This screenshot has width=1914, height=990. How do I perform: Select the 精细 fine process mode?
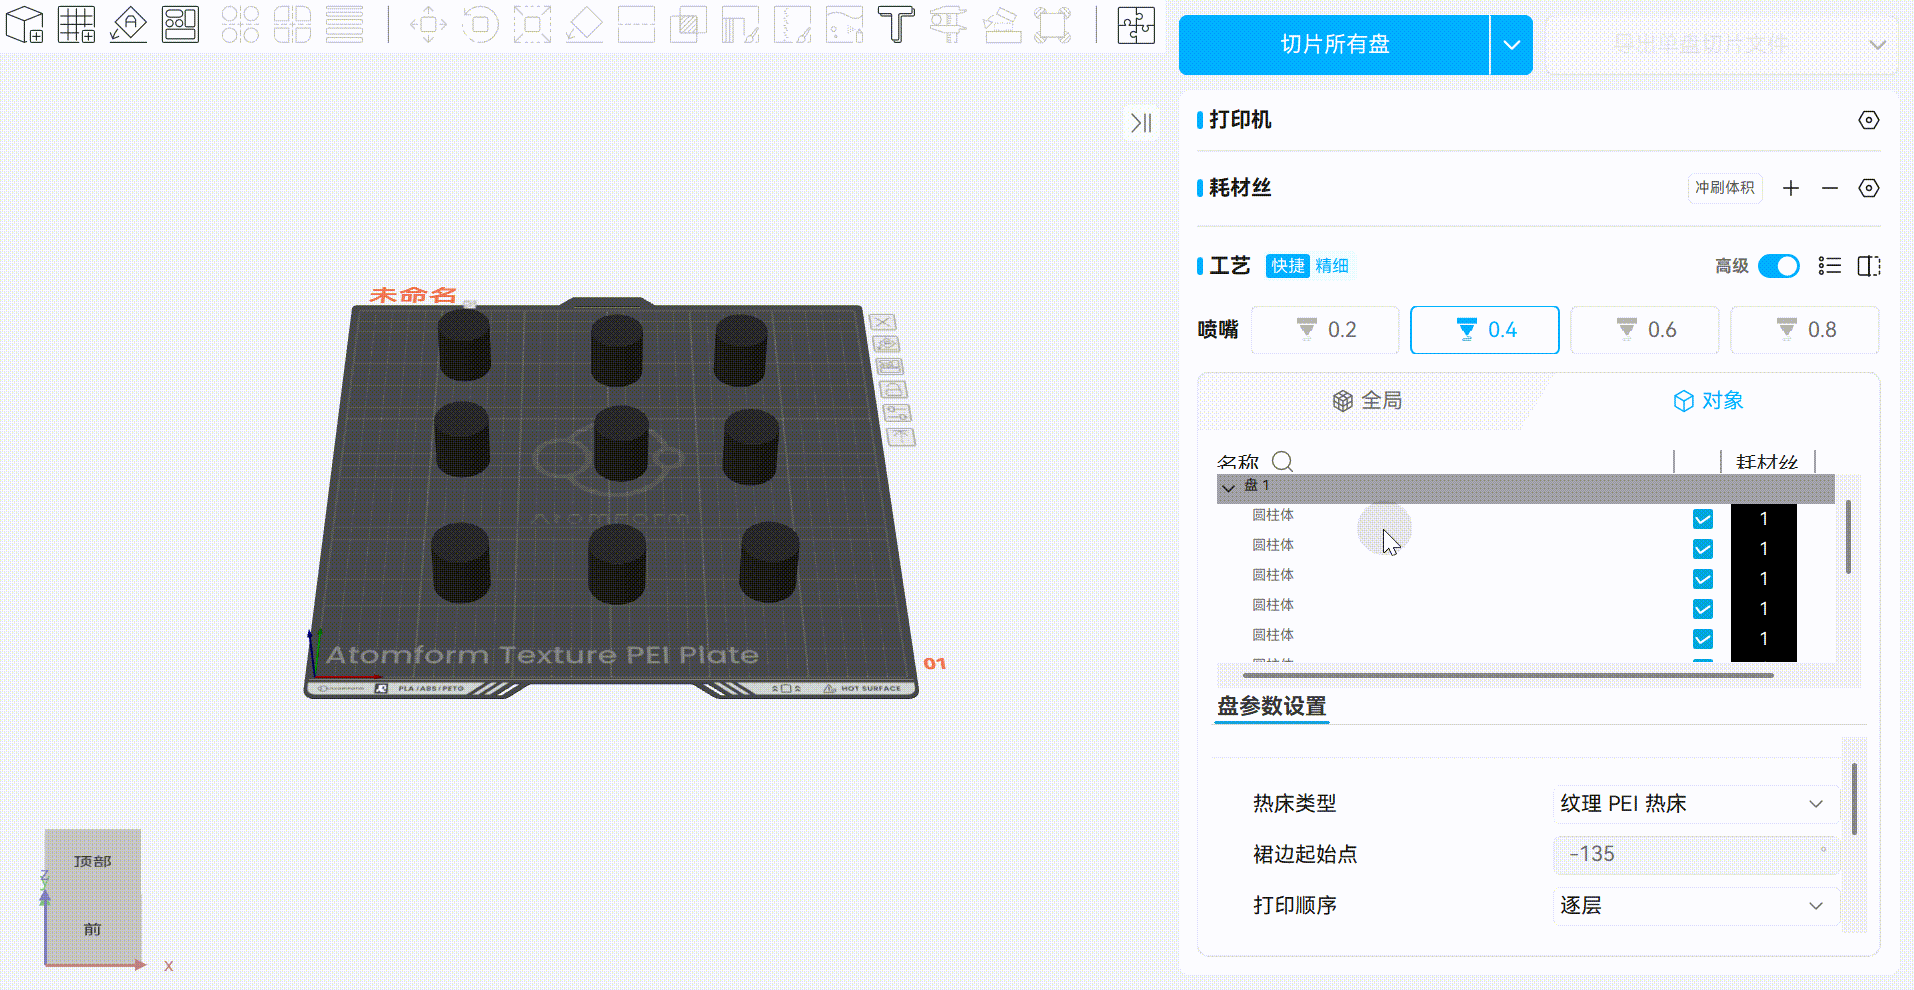[x=1332, y=266]
